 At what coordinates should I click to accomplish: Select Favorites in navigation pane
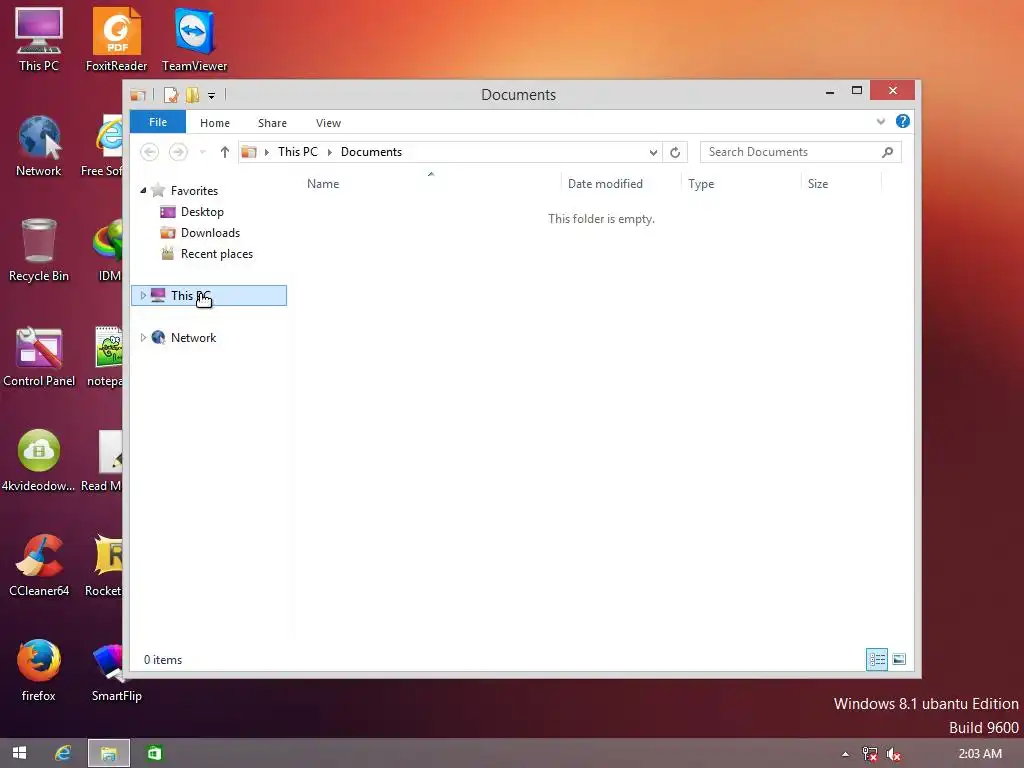(194, 191)
